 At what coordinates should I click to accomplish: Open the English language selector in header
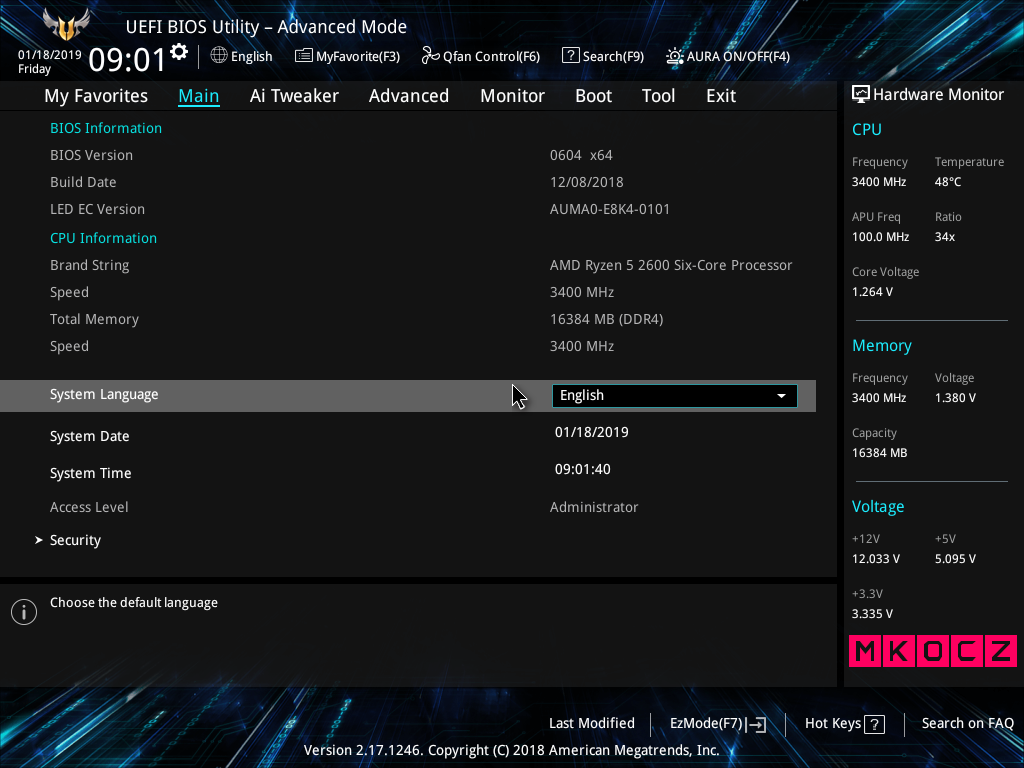[242, 56]
